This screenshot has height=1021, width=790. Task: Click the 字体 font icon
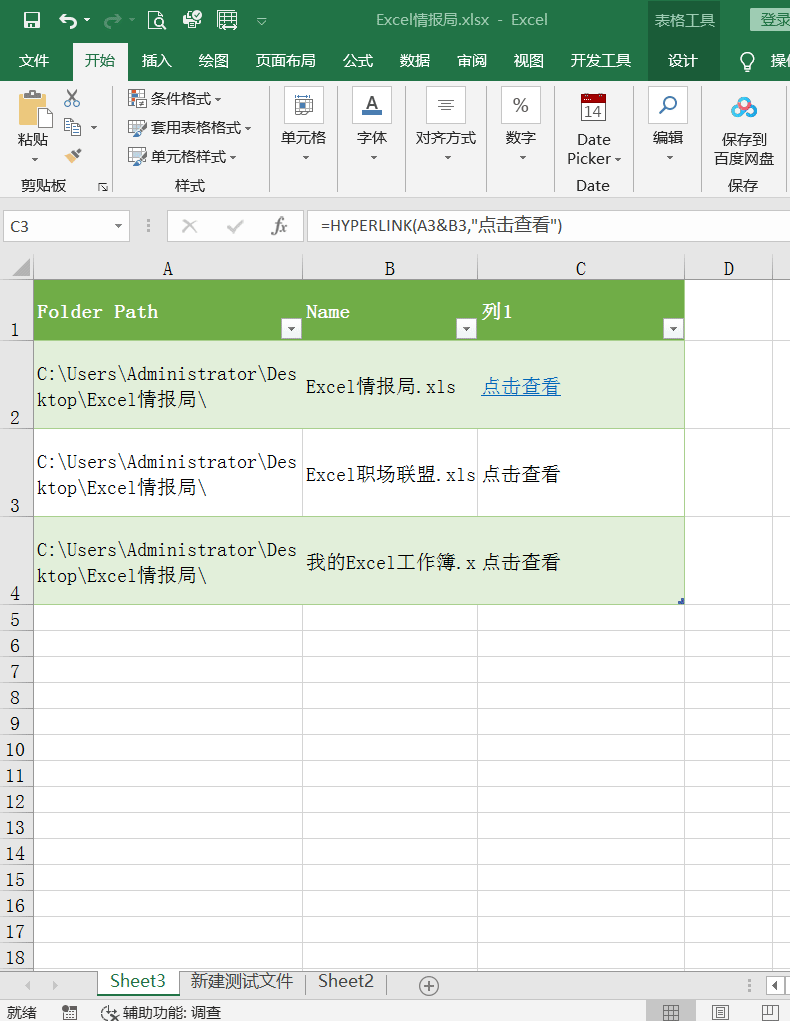[372, 105]
